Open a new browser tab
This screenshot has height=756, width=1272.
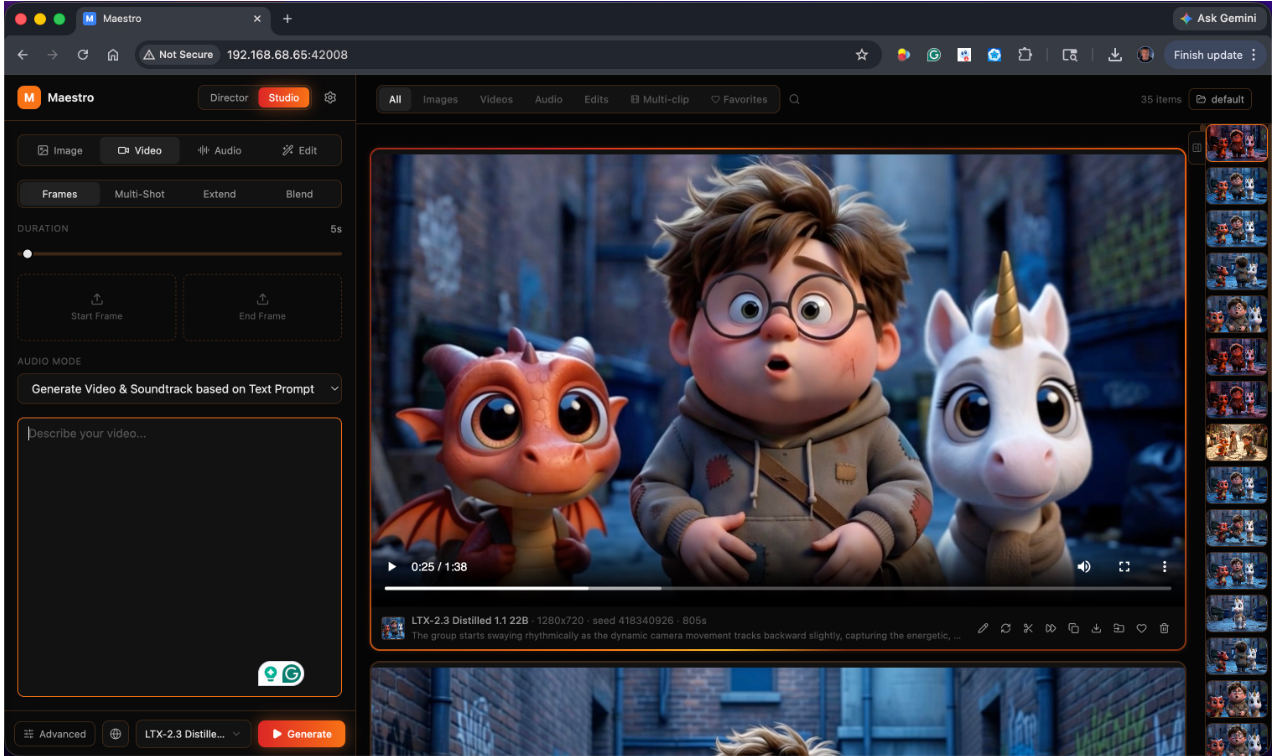287,19
